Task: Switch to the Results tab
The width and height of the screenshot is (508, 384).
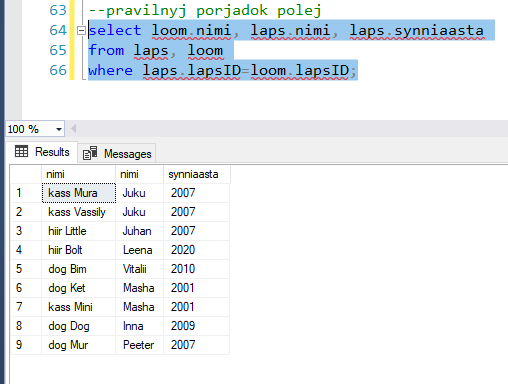Action: (42, 152)
